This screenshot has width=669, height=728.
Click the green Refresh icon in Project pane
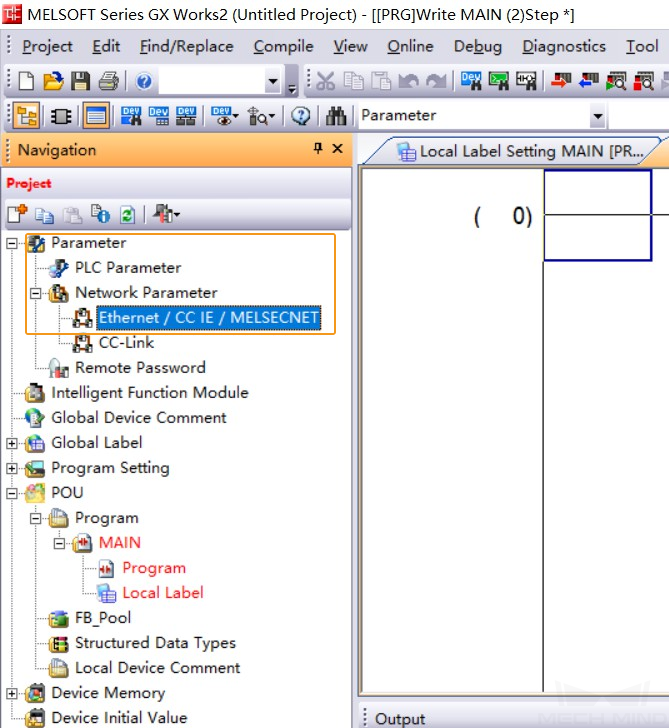(x=127, y=215)
